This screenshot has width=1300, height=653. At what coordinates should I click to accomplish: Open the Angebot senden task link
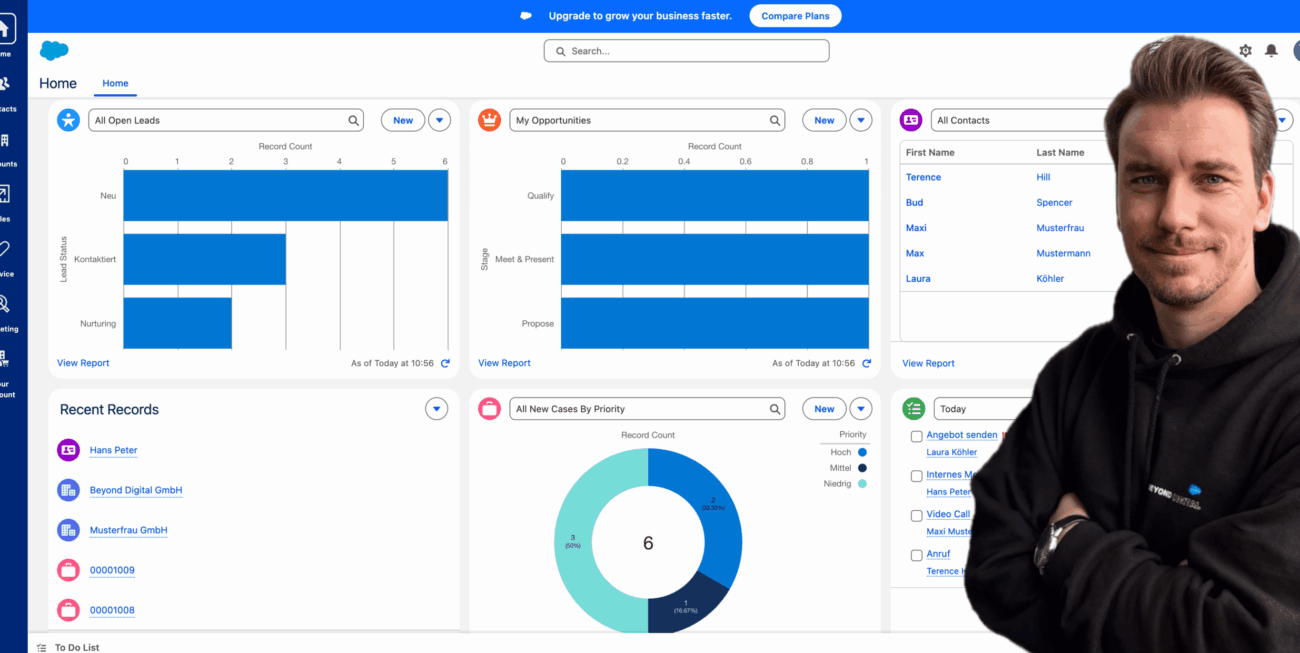point(962,435)
